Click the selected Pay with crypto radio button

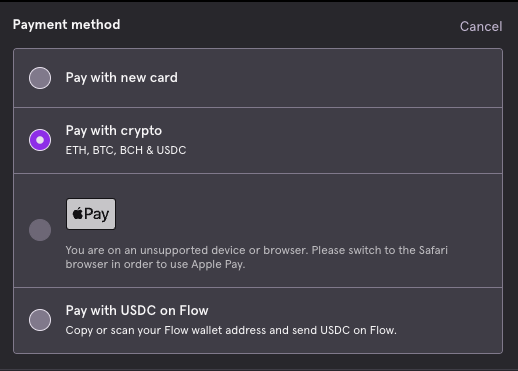pos(40,140)
